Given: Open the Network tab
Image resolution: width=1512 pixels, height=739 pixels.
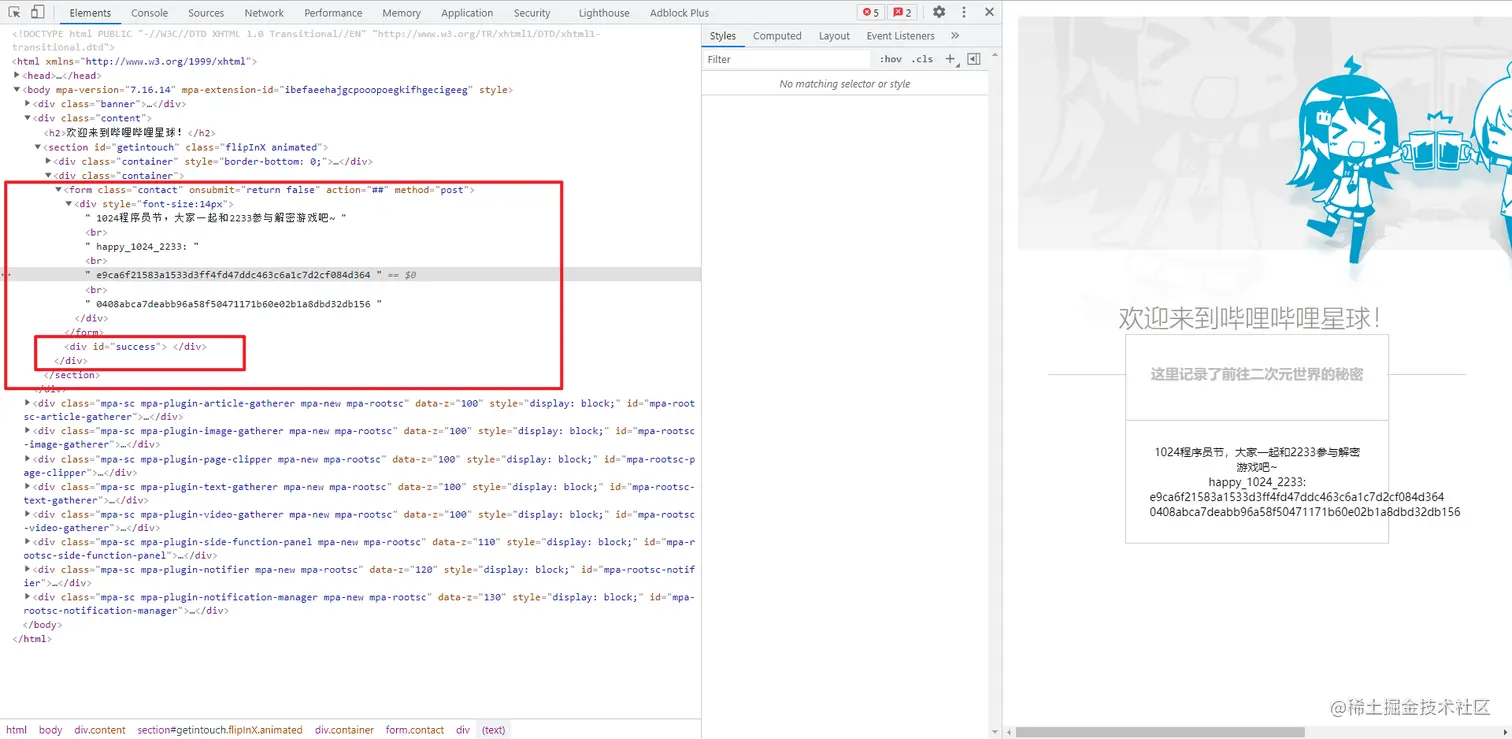Looking at the screenshot, I should 264,13.
